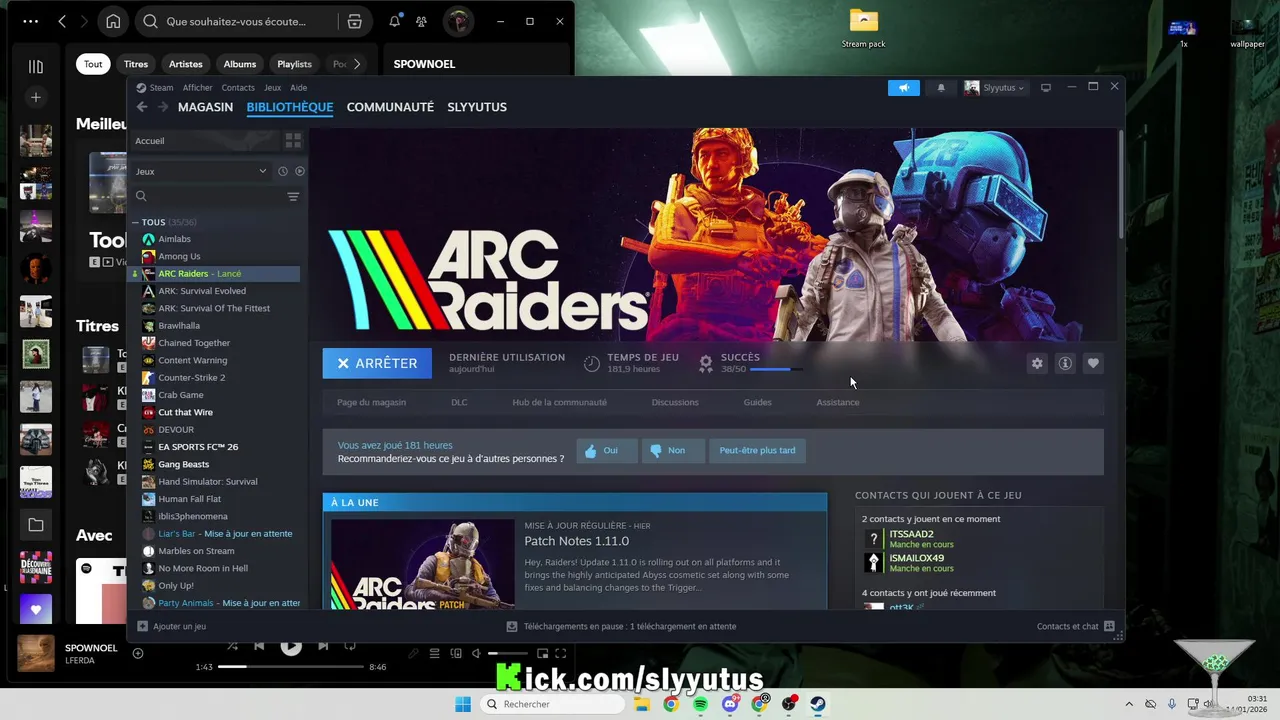Open Spotify library sidebar icon

pos(36,67)
